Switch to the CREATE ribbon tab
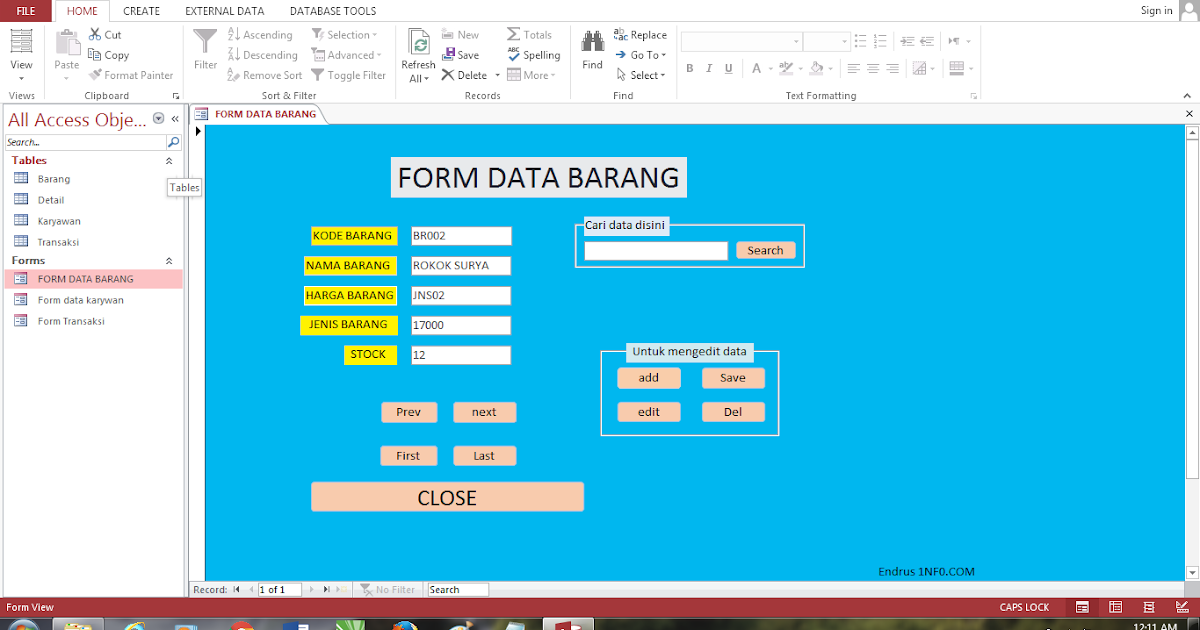The height and width of the screenshot is (630, 1200). point(141,11)
